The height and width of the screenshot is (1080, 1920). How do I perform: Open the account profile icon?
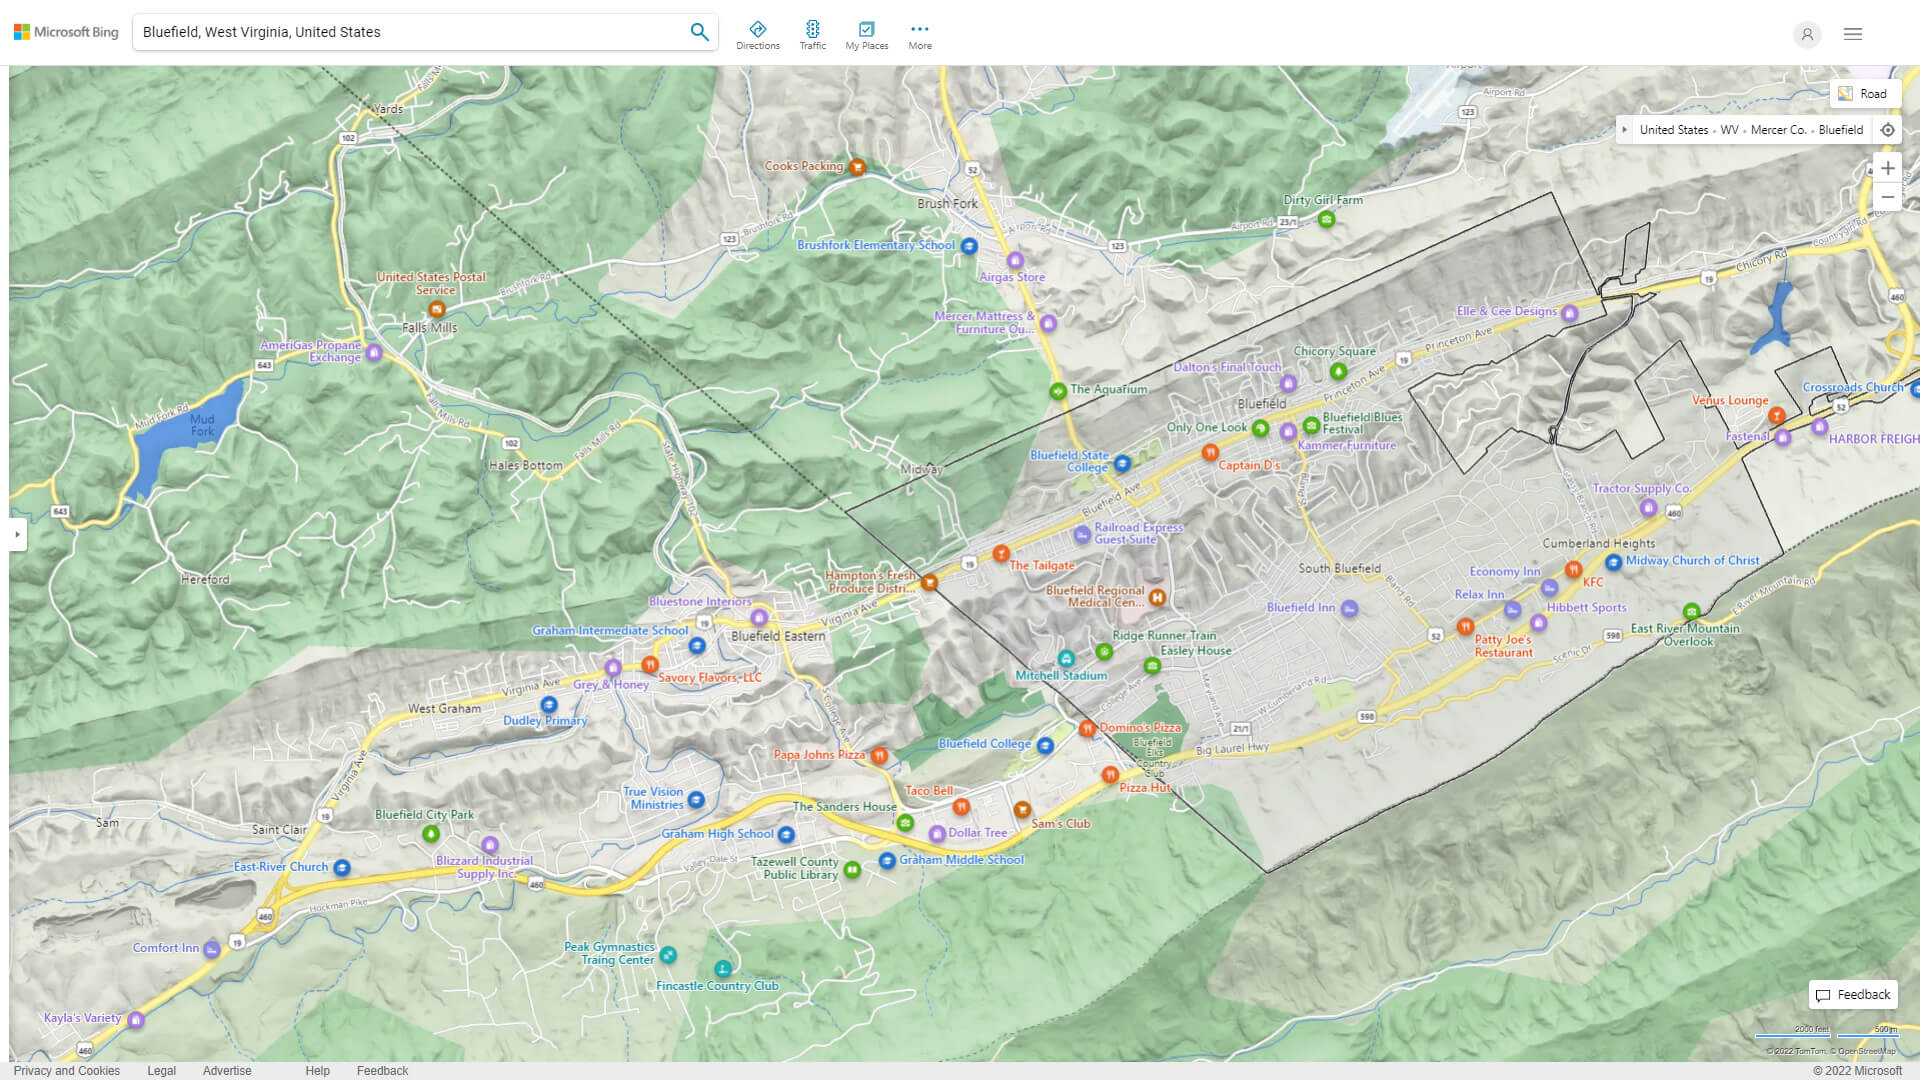click(x=1807, y=34)
